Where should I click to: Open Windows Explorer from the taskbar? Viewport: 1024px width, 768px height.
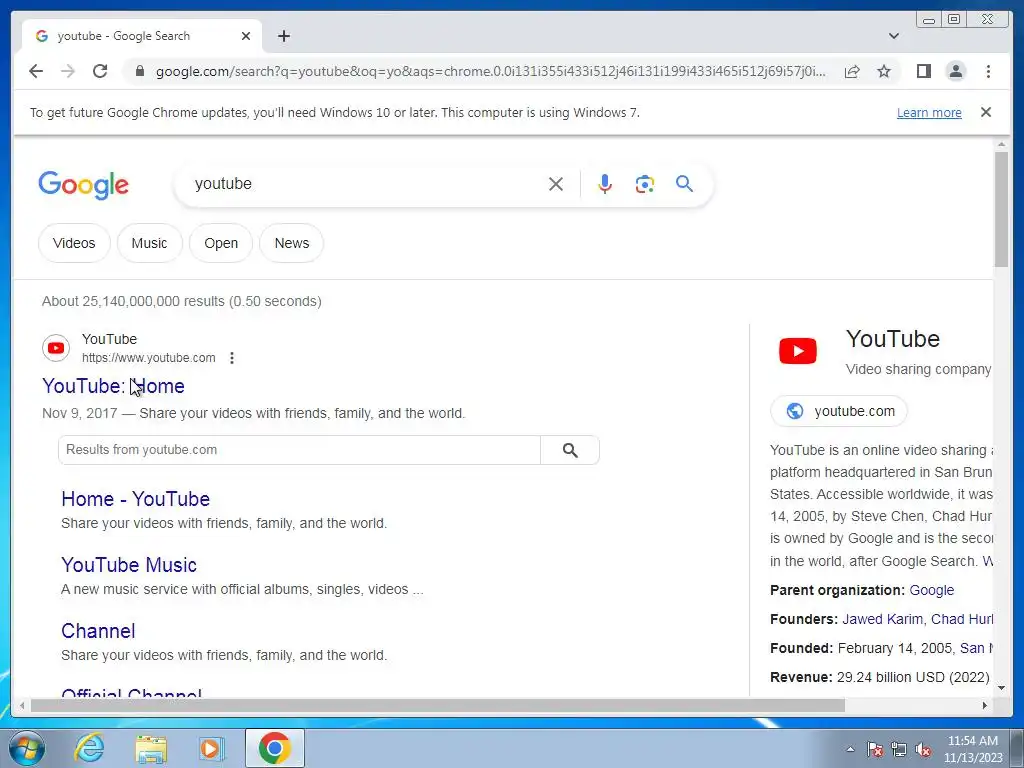(151, 749)
